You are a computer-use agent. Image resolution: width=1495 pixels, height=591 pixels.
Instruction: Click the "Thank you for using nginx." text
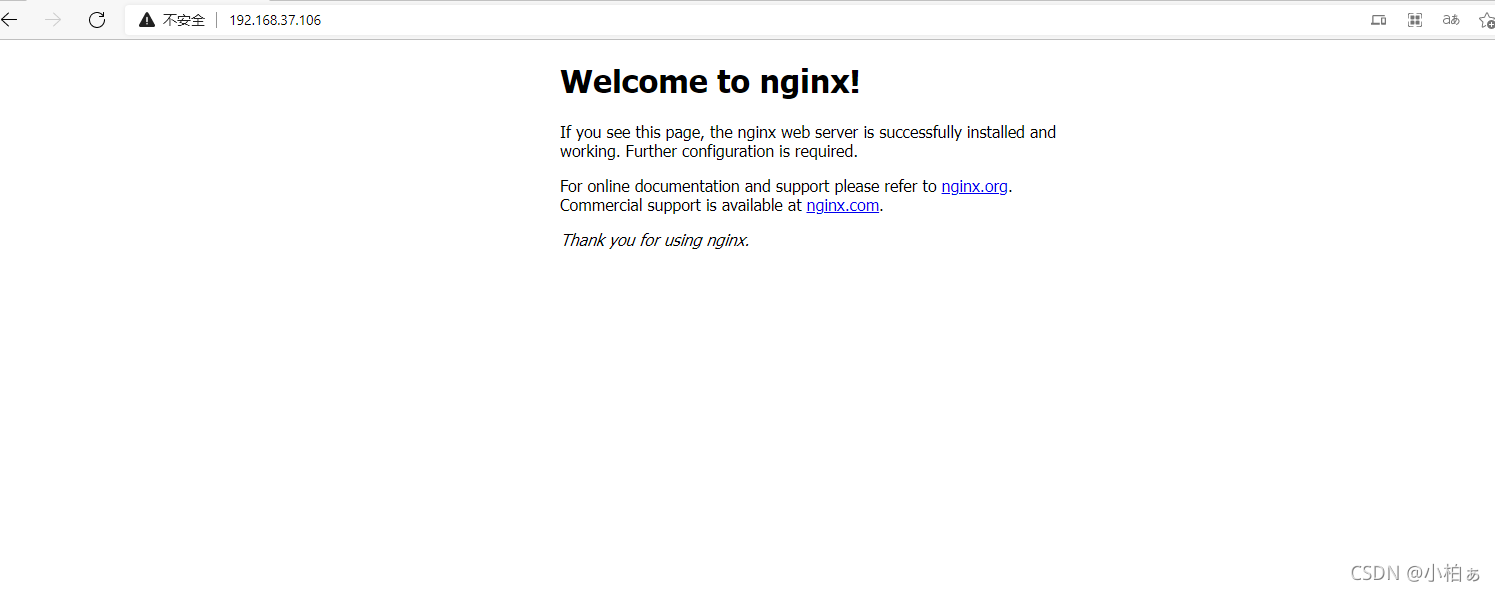click(x=655, y=240)
